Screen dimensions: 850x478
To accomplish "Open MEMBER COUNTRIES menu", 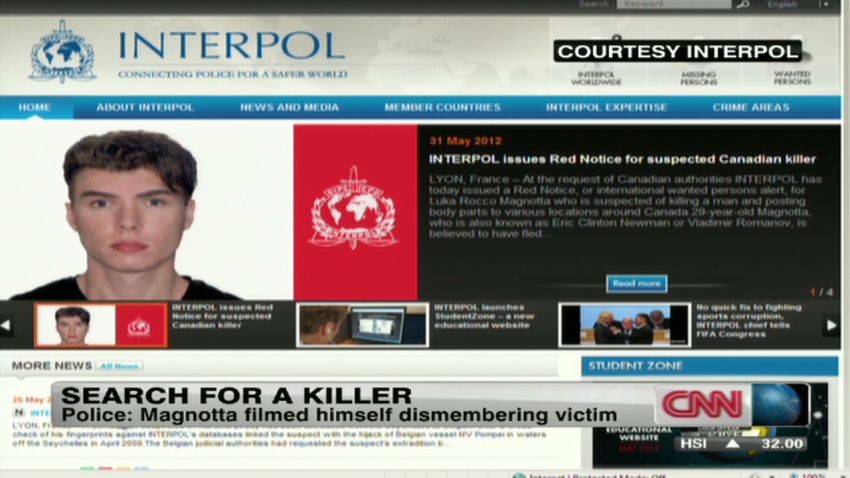I will (x=442, y=107).
